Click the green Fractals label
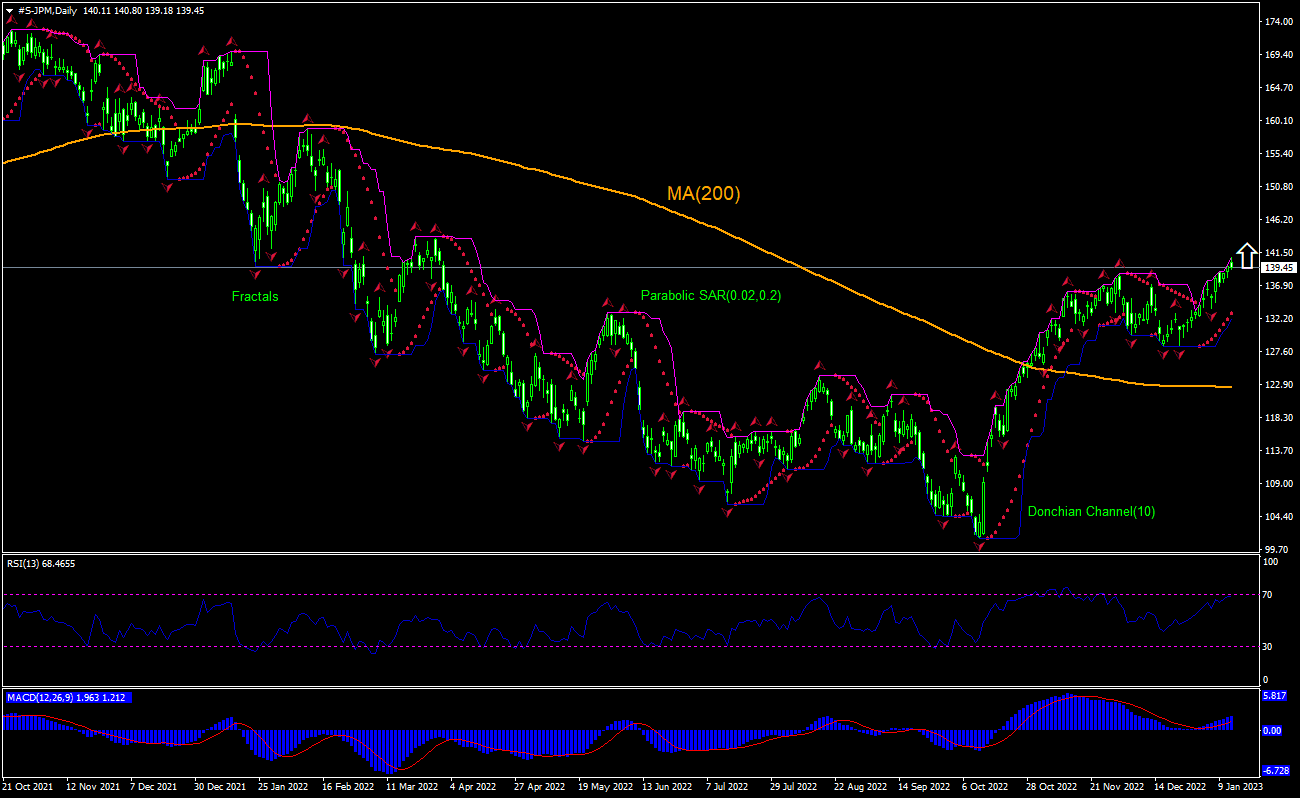This screenshot has height=798, width=1300. coord(255,296)
